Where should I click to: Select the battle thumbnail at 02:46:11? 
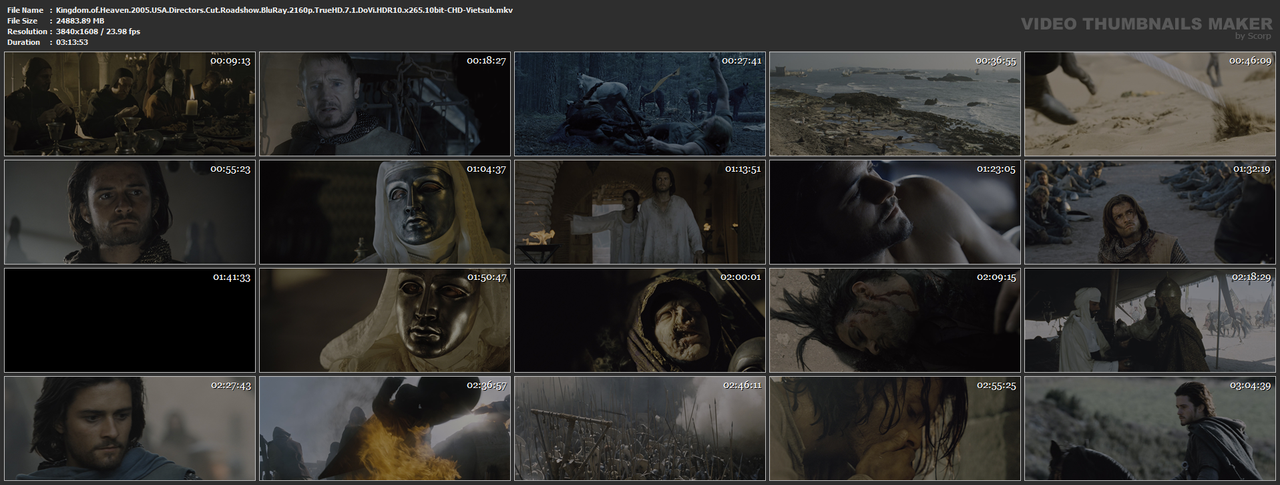pyautogui.click(x=640, y=428)
